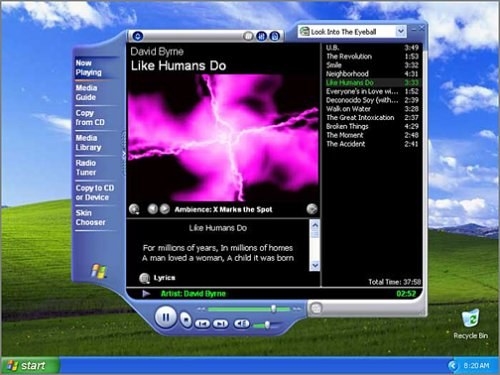Open the Look Into The Eyeball dropdown
Screen dimensions: 500x375
coord(401,32)
